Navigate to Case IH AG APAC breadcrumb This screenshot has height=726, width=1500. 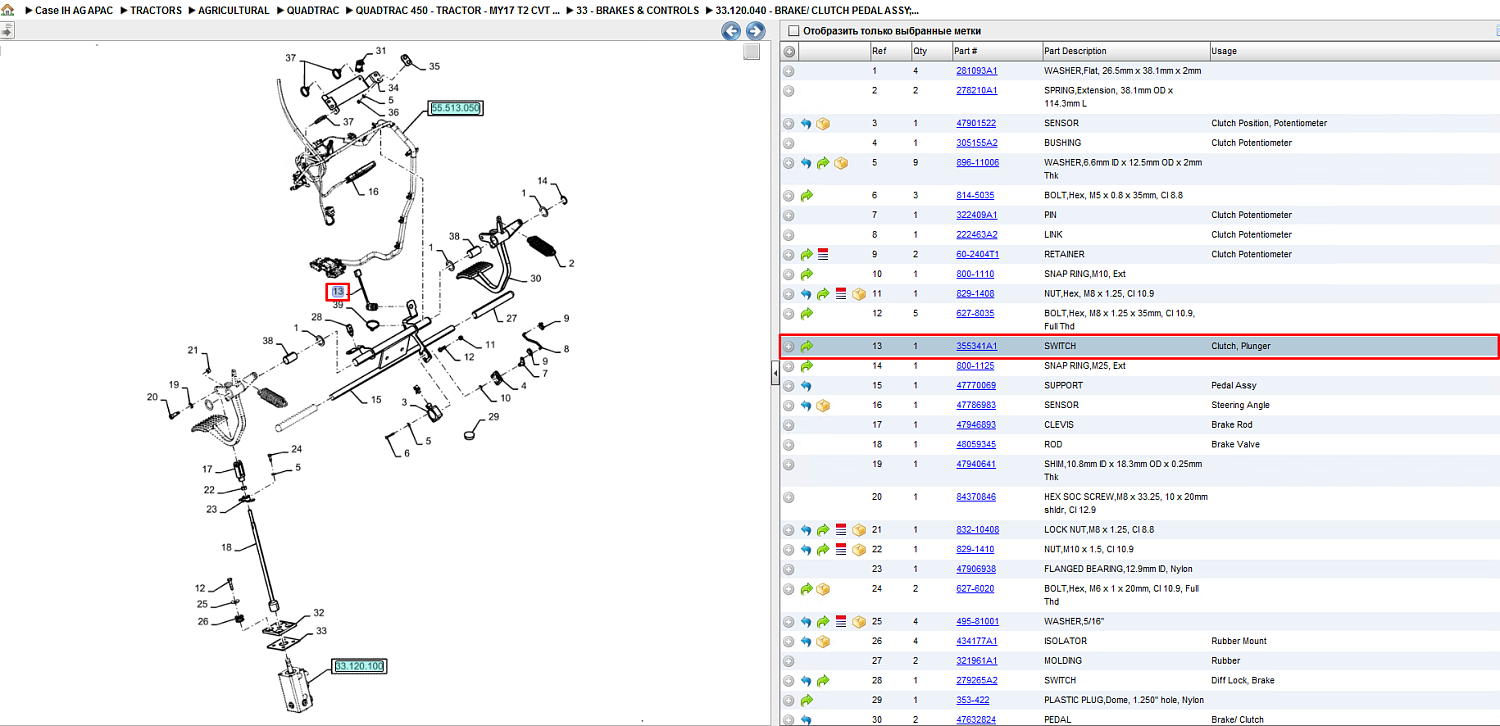[72, 10]
